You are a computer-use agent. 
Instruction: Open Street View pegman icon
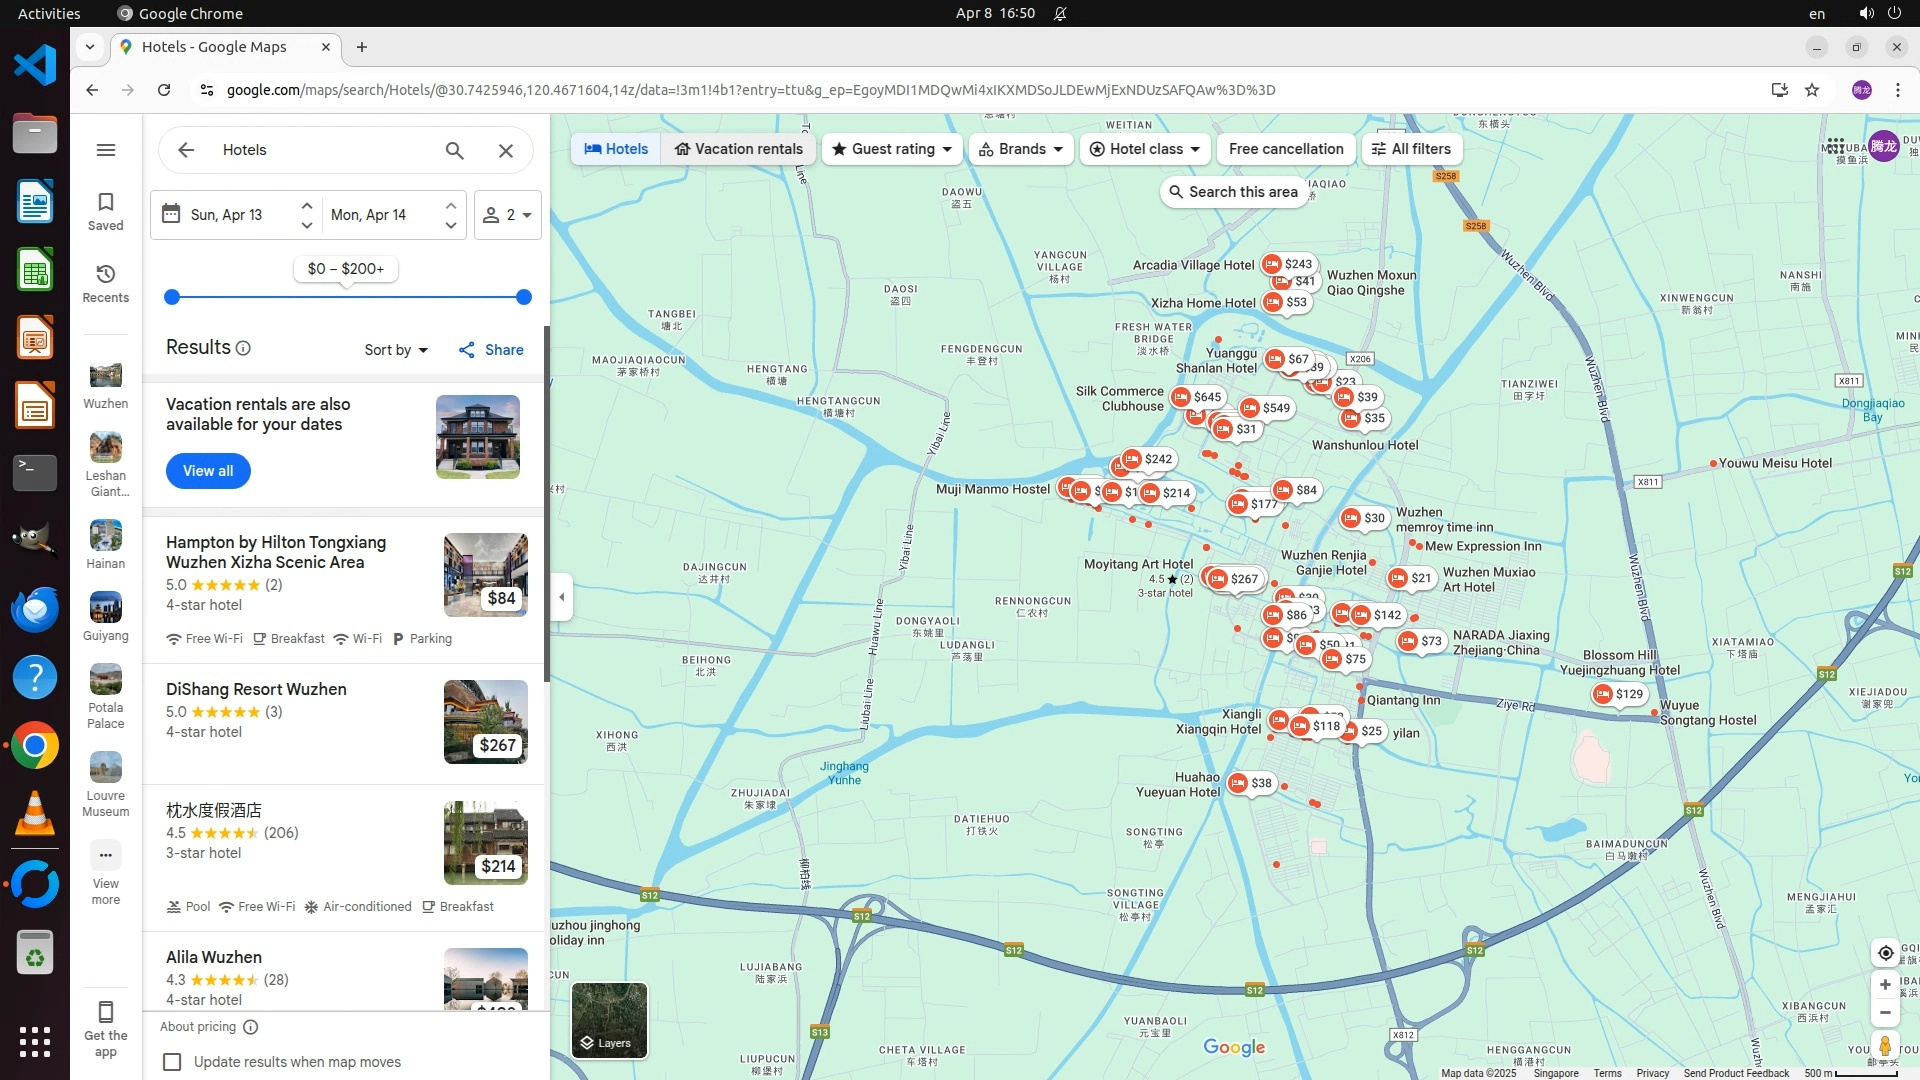coord(1885,1046)
